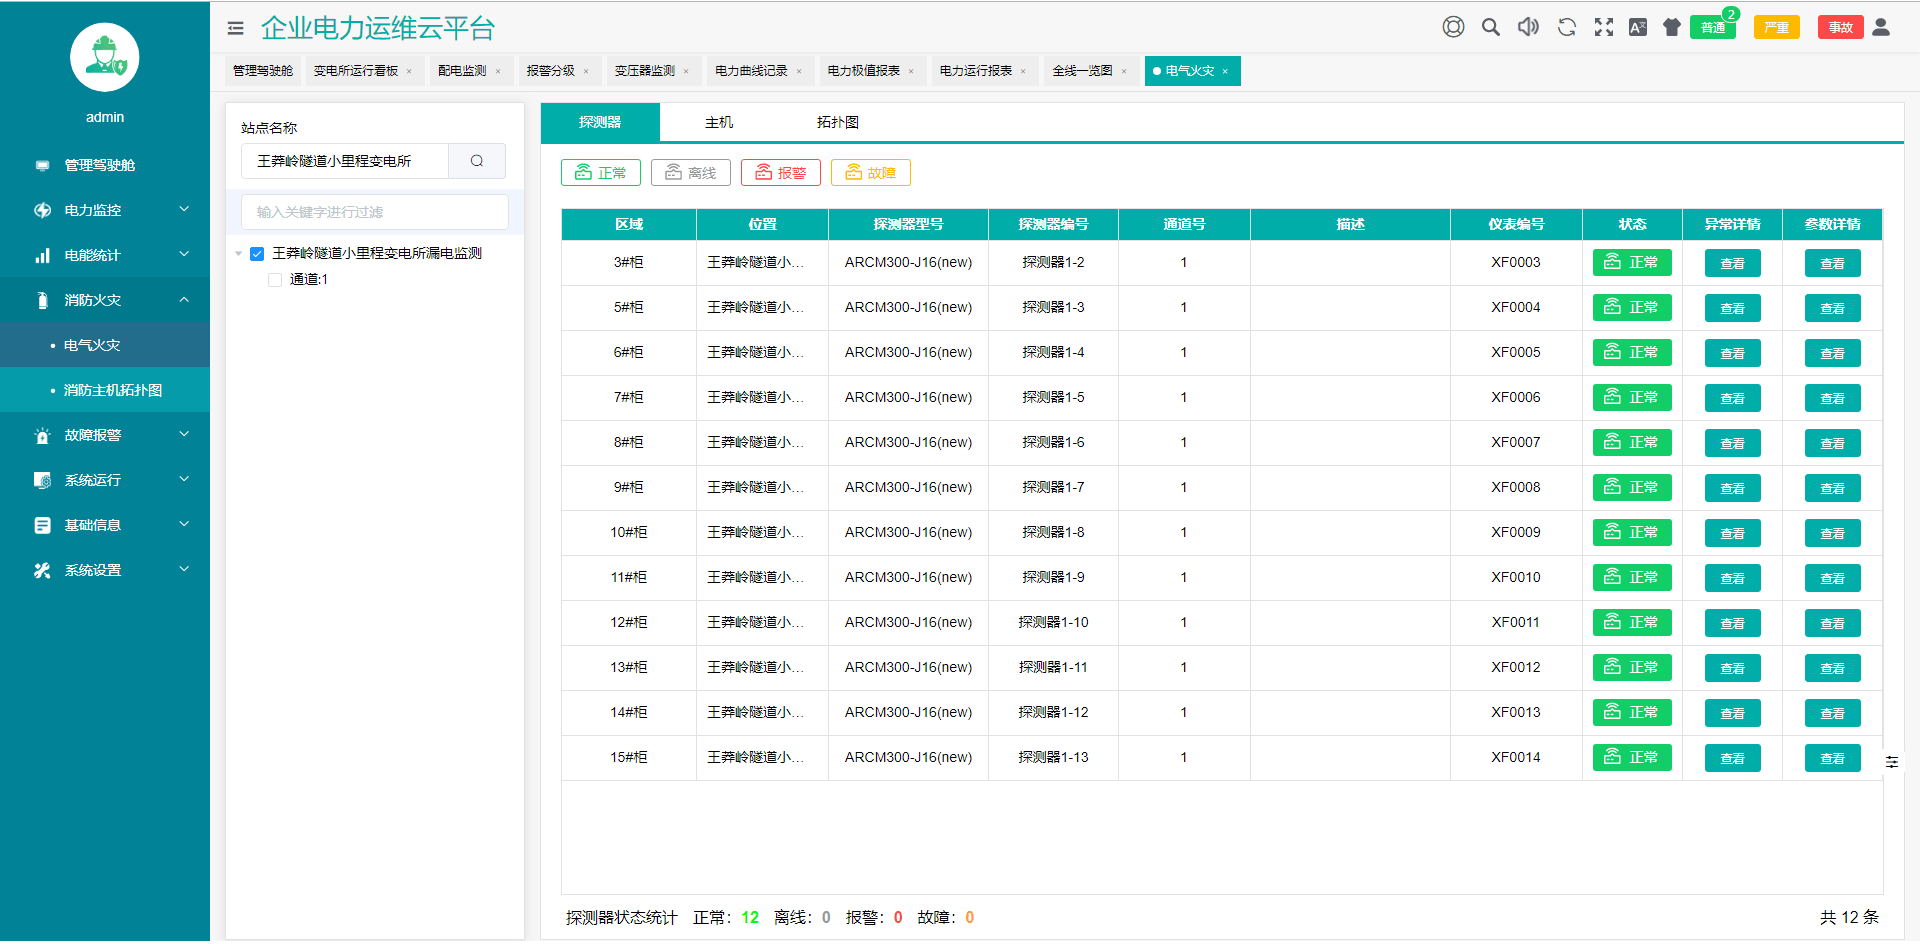Expand the 基础信息 menu chevron
The height and width of the screenshot is (944, 1920).
[184, 524]
